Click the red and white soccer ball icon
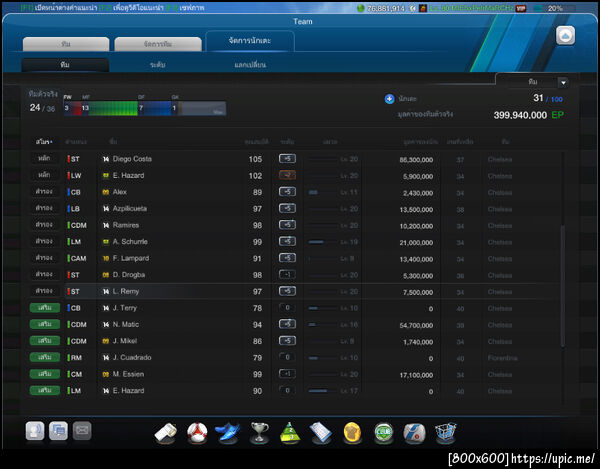The width and height of the screenshot is (600, 469). point(197,433)
